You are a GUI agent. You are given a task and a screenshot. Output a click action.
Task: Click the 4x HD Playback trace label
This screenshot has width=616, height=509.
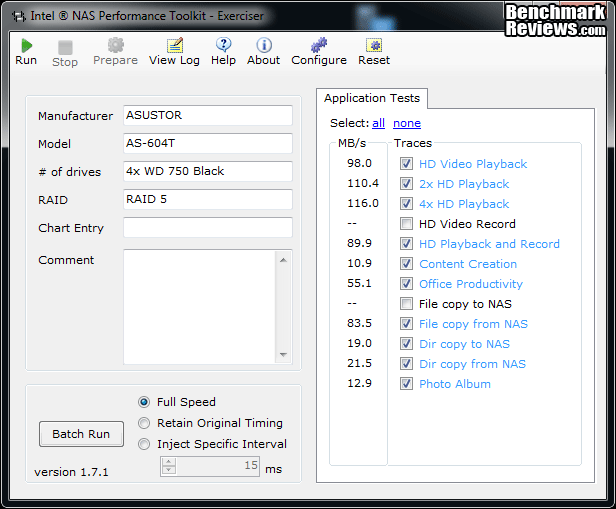coord(464,204)
